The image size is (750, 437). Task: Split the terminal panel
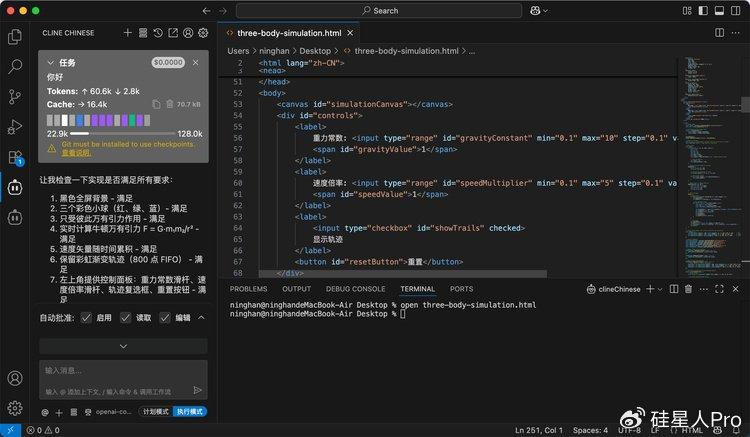(674, 289)
